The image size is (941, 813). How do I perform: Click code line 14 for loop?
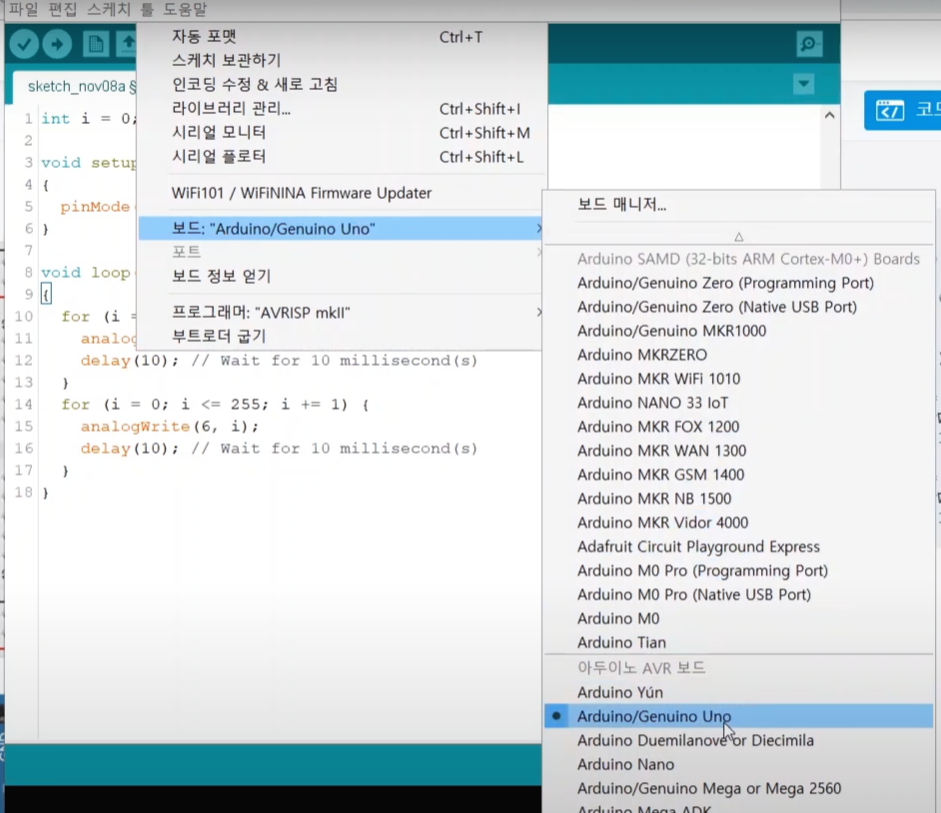(x=215, y=404)
